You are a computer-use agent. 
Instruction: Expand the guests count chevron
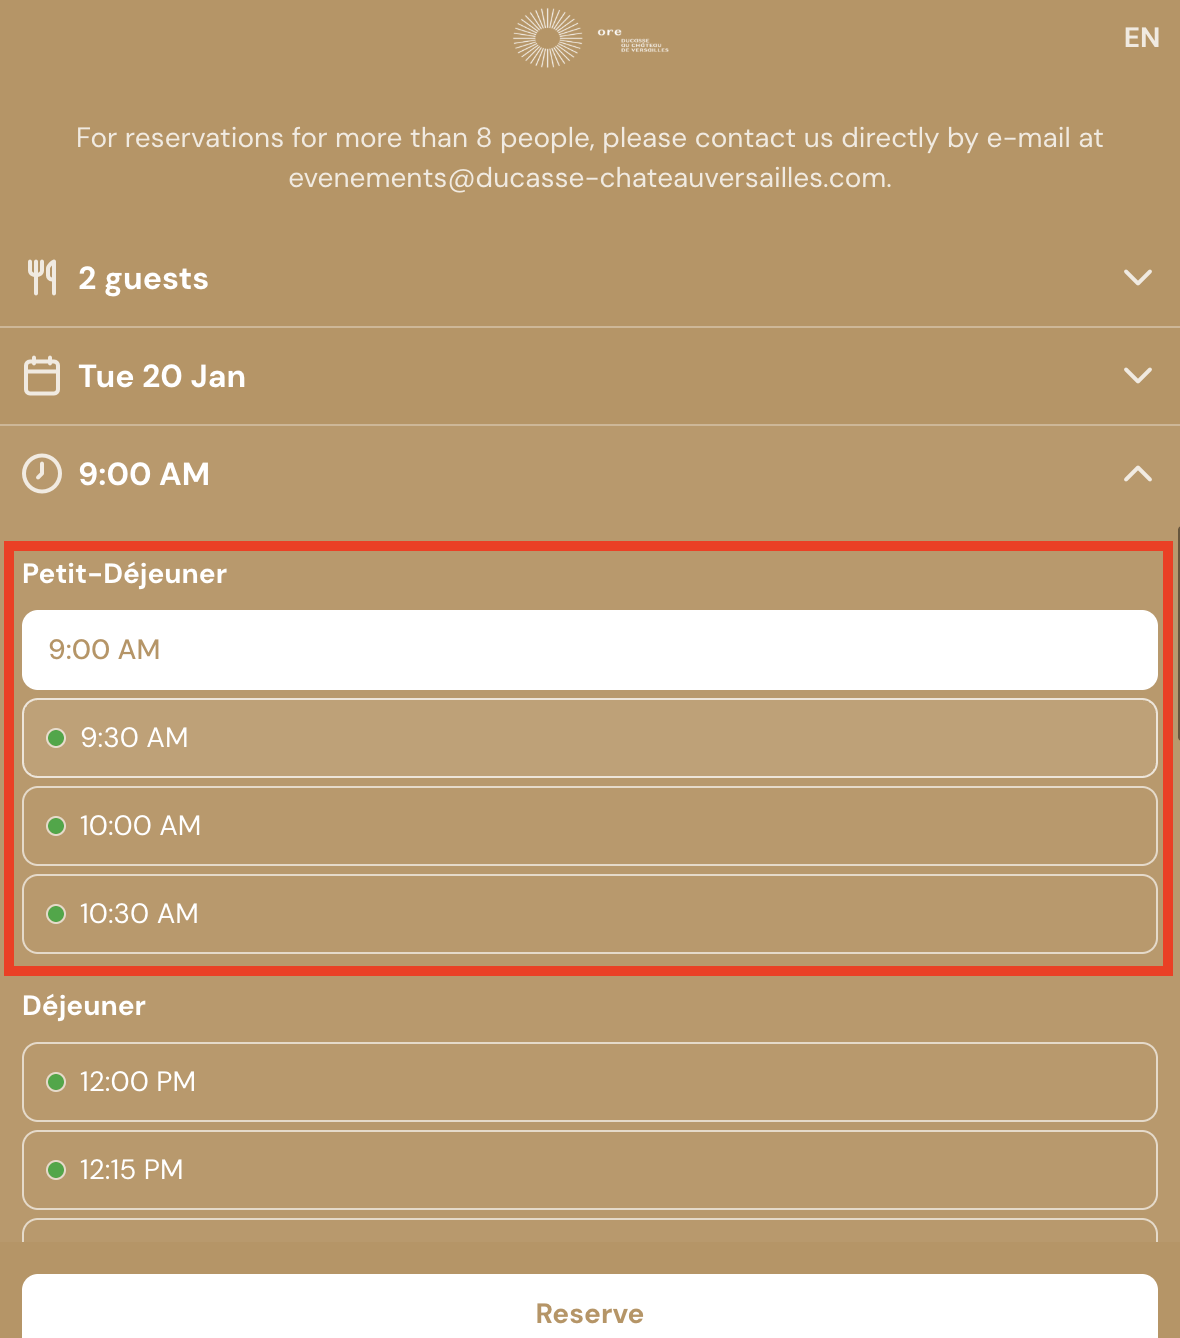coord(1138,277)
